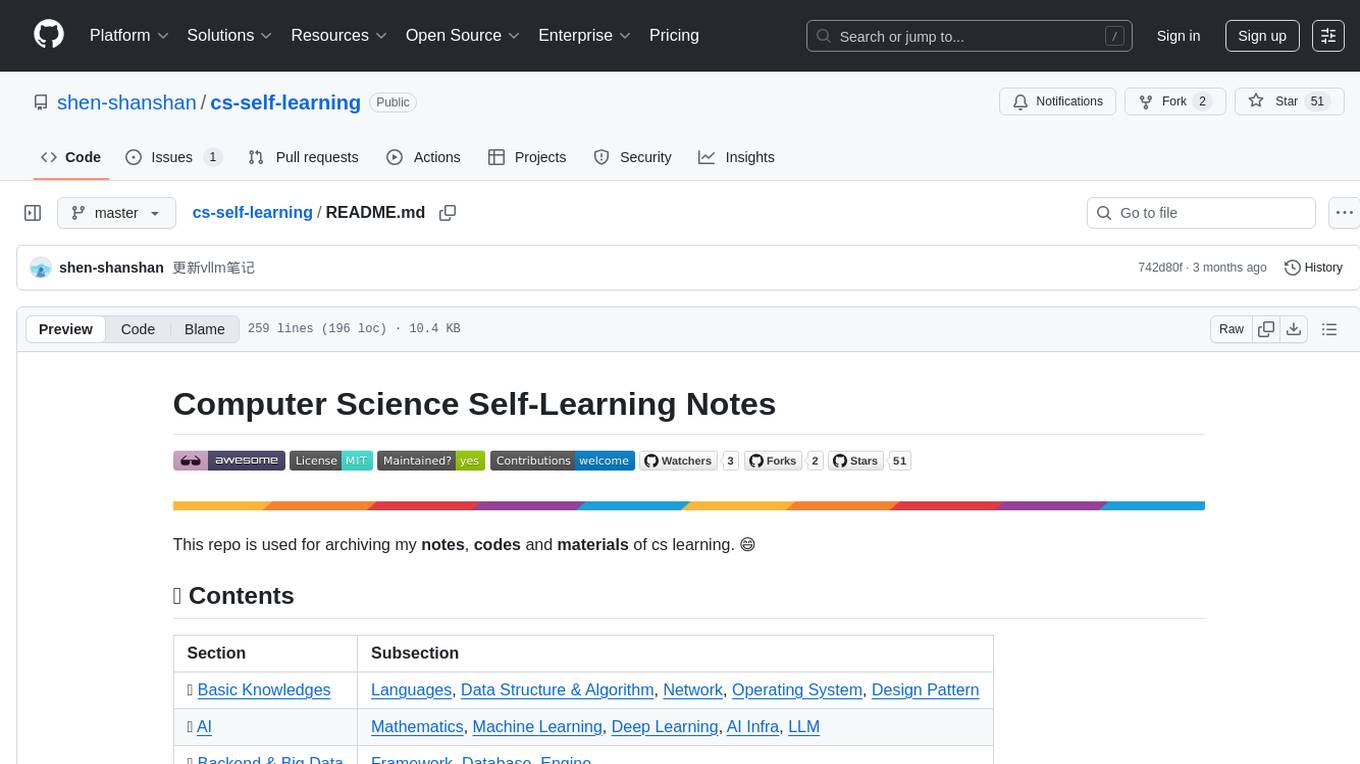Open the Actions tab
1360x764 pixels.
click(x=423, y=157)
